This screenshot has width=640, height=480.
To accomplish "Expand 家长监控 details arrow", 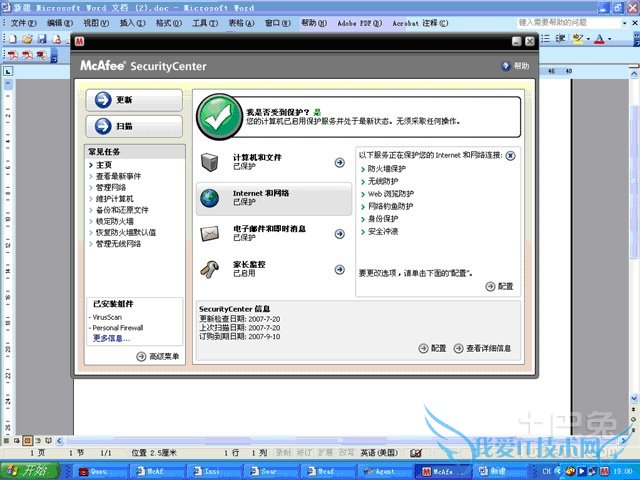I will coord(340,269).
